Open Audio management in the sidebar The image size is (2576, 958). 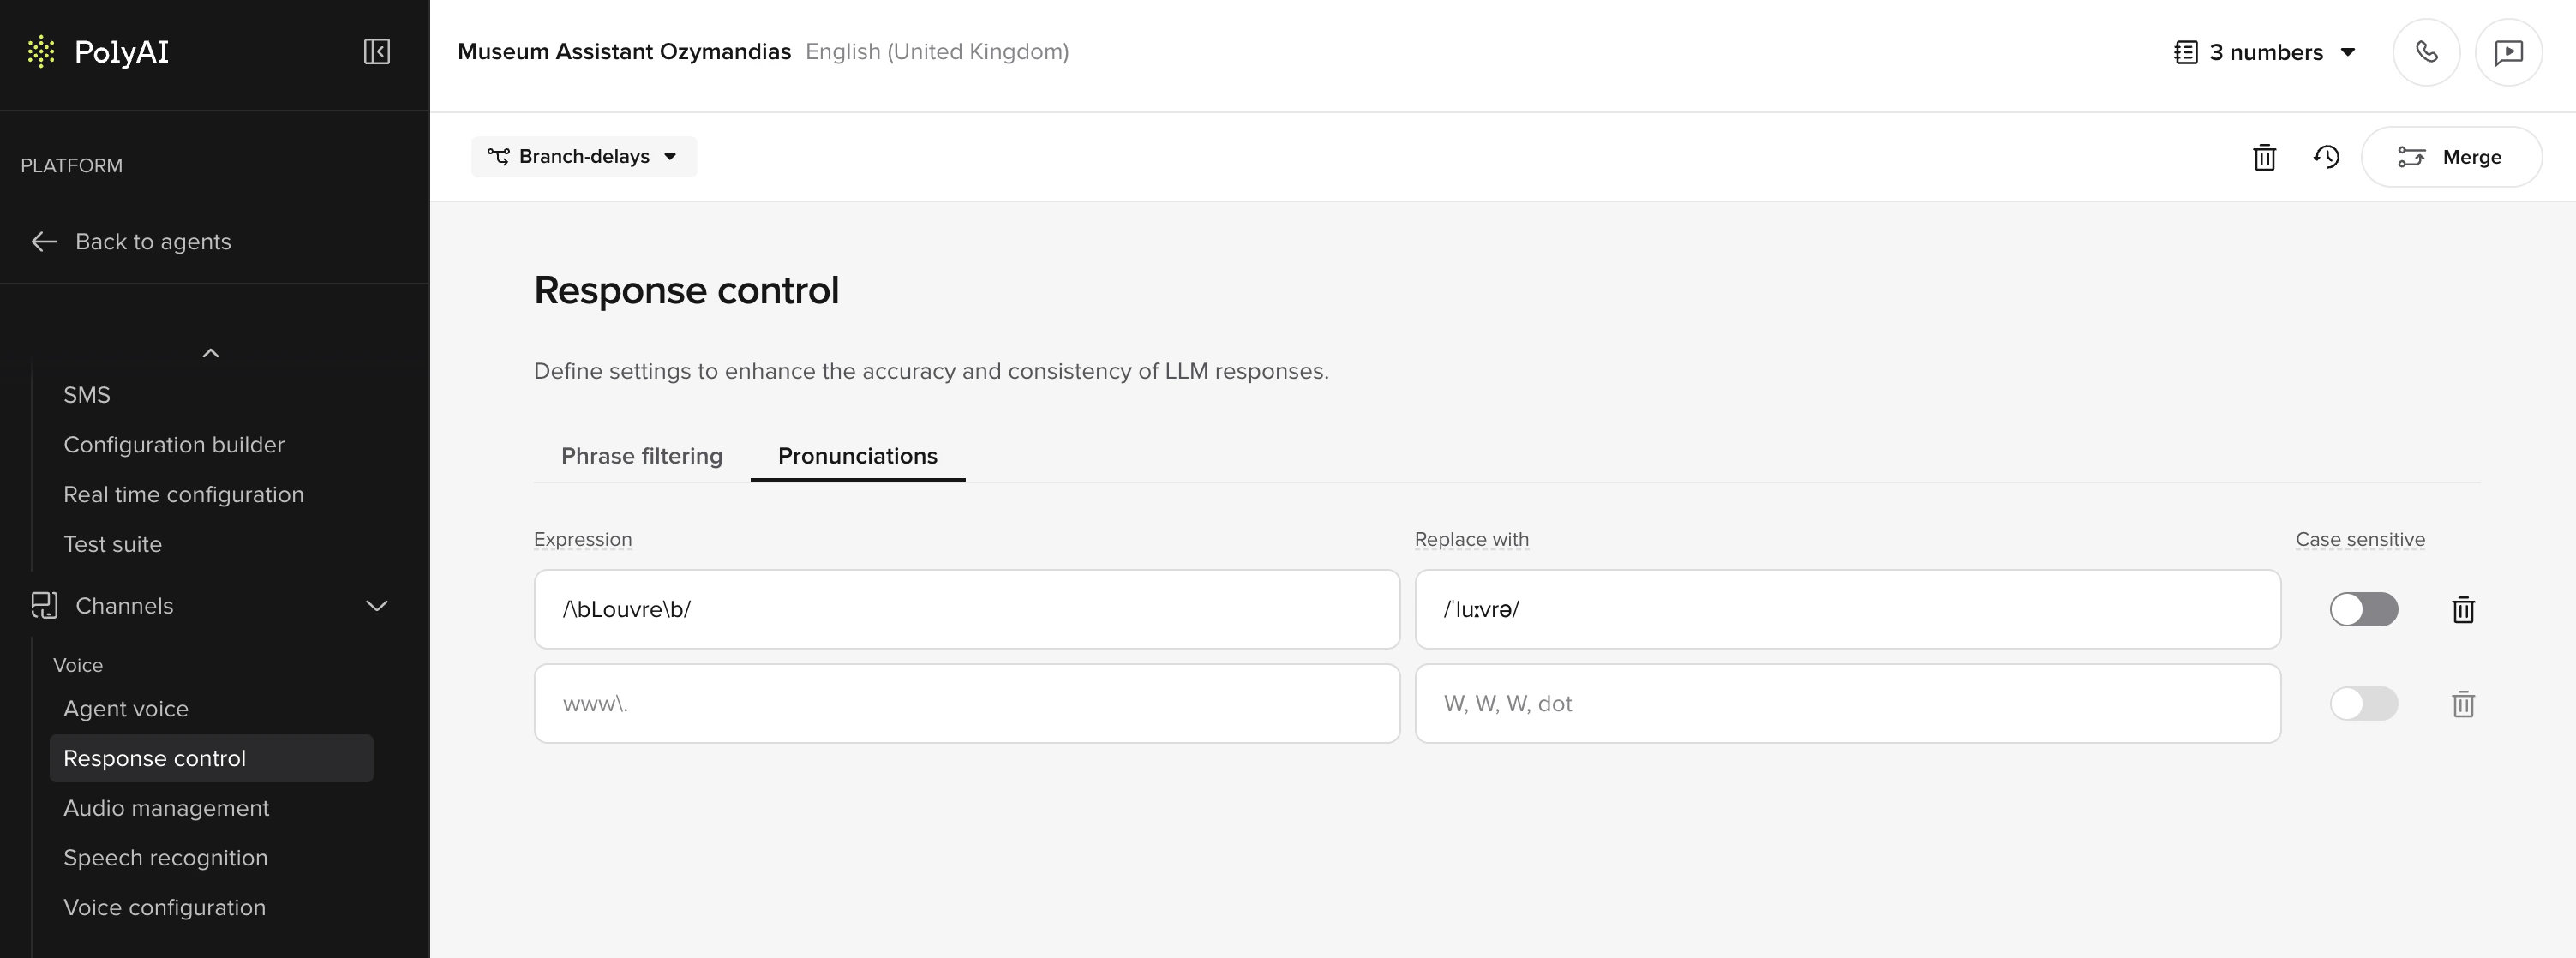tap(166, 808)
